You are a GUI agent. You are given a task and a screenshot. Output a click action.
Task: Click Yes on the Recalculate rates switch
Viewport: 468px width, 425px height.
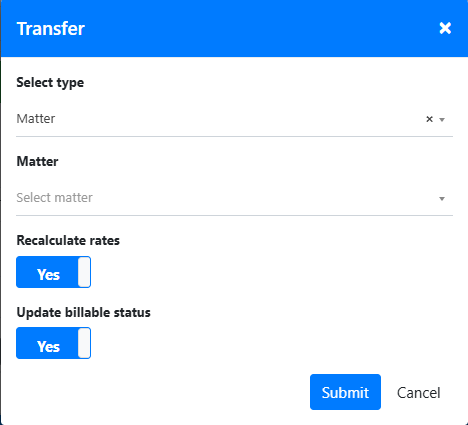point(48,275)
